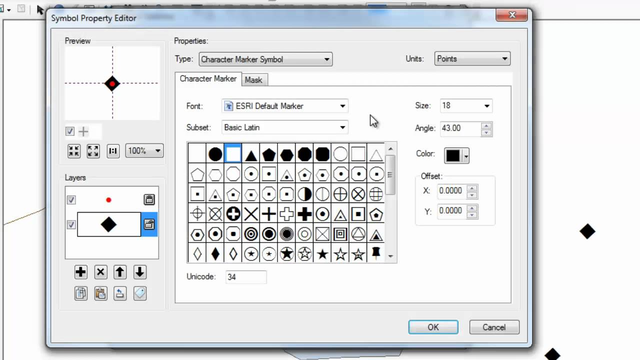Select the Character Marker tab

coord(208,79)
